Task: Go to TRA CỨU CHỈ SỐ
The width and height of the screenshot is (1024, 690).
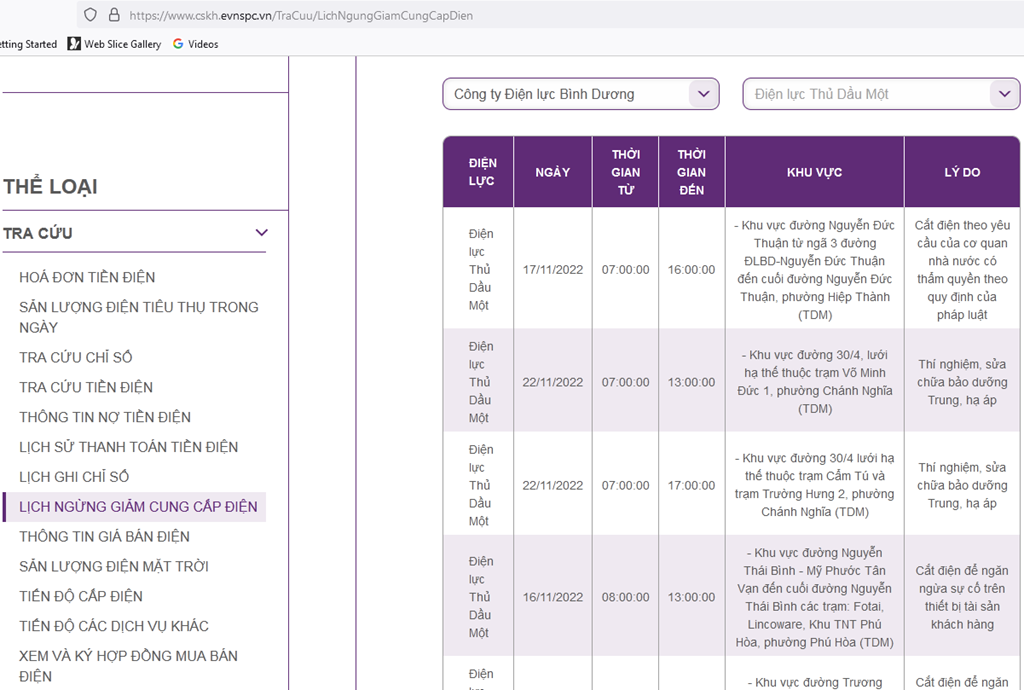Action: [76, 357]
